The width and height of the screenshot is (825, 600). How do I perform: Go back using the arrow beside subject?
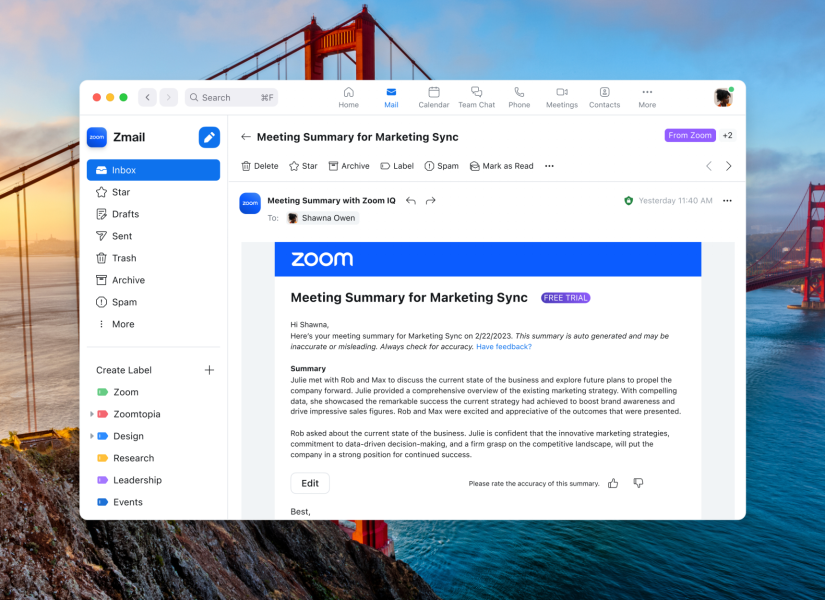(x=246, y=137)
